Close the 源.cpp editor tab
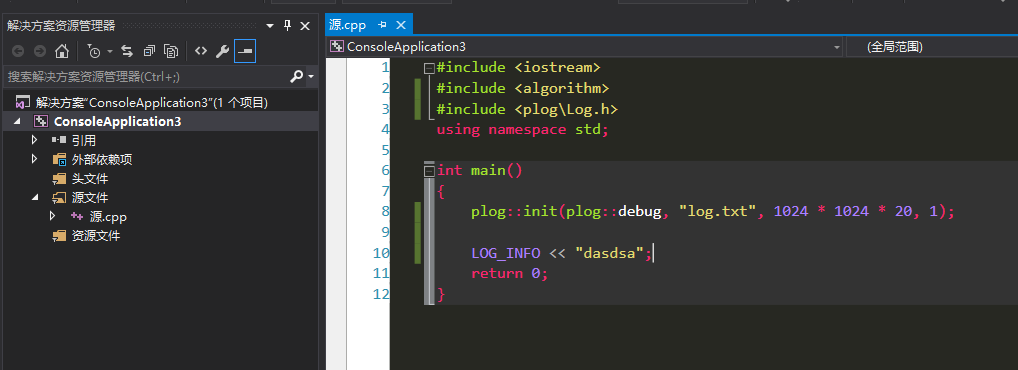 click(x=401, y=25)
